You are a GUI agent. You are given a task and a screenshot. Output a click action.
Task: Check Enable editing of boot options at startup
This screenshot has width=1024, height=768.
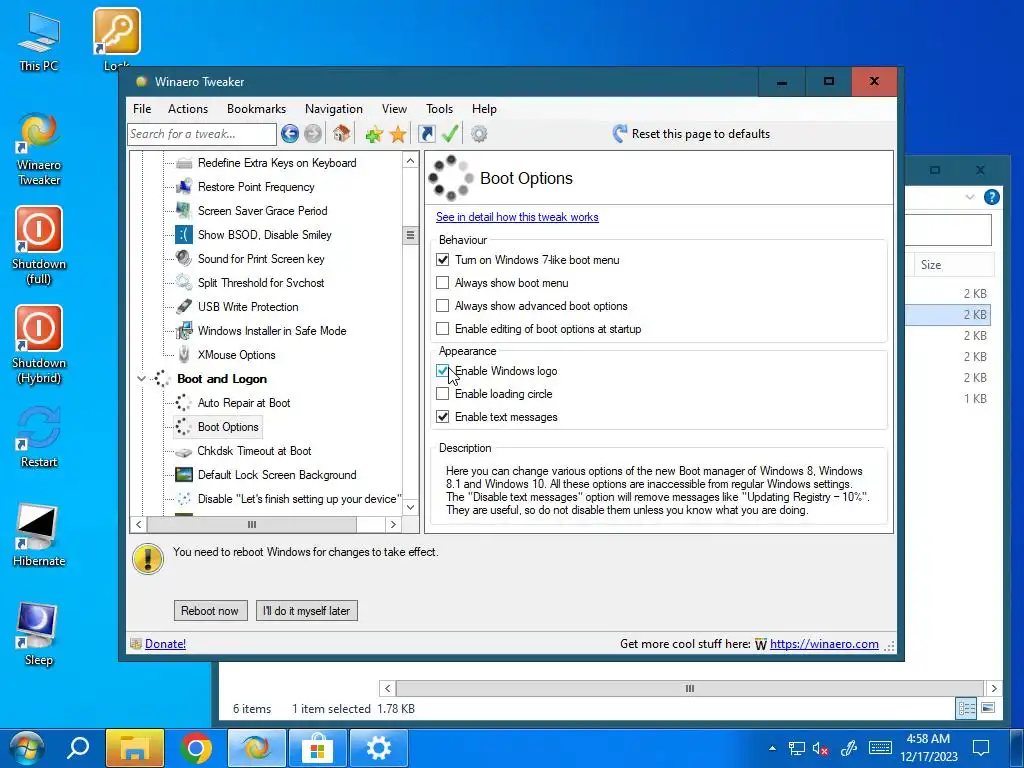pyautogui.click(x=443, y=328)
